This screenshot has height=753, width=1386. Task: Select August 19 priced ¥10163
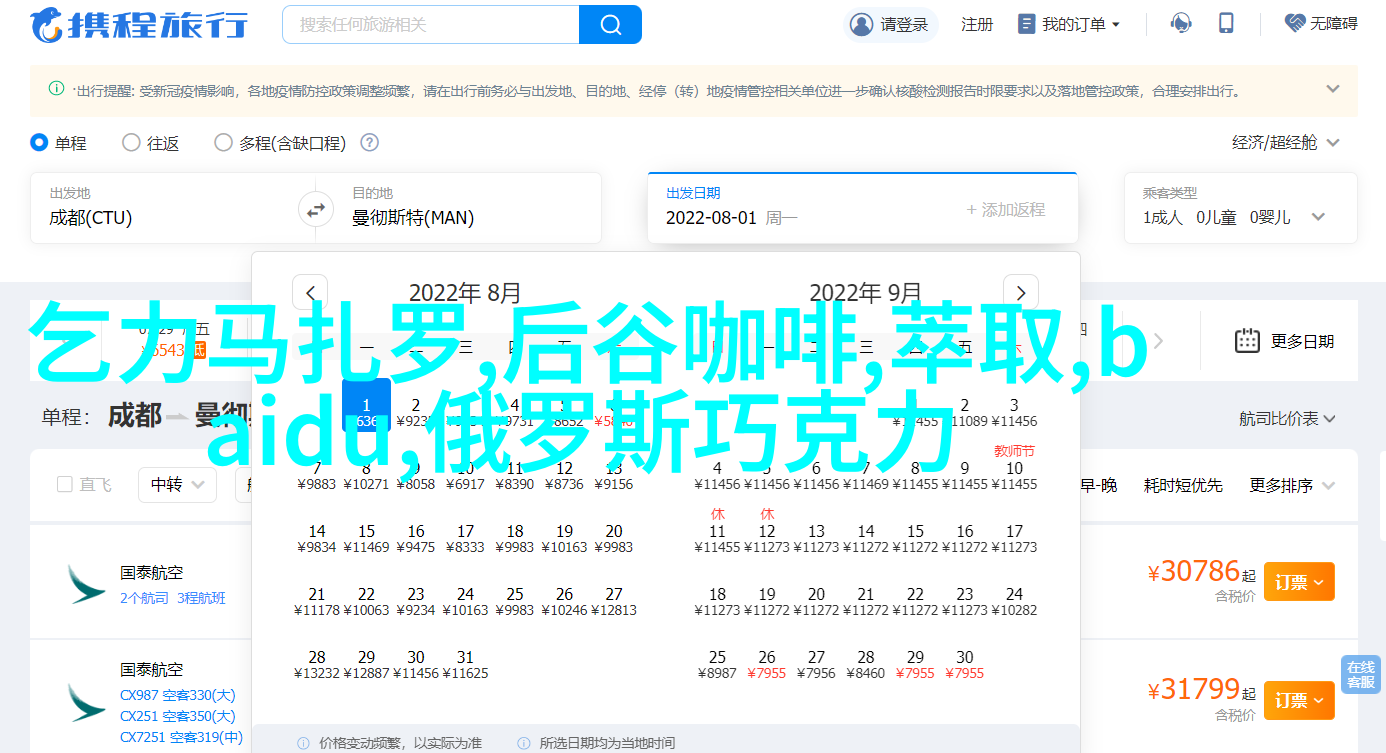pos(564,538)
